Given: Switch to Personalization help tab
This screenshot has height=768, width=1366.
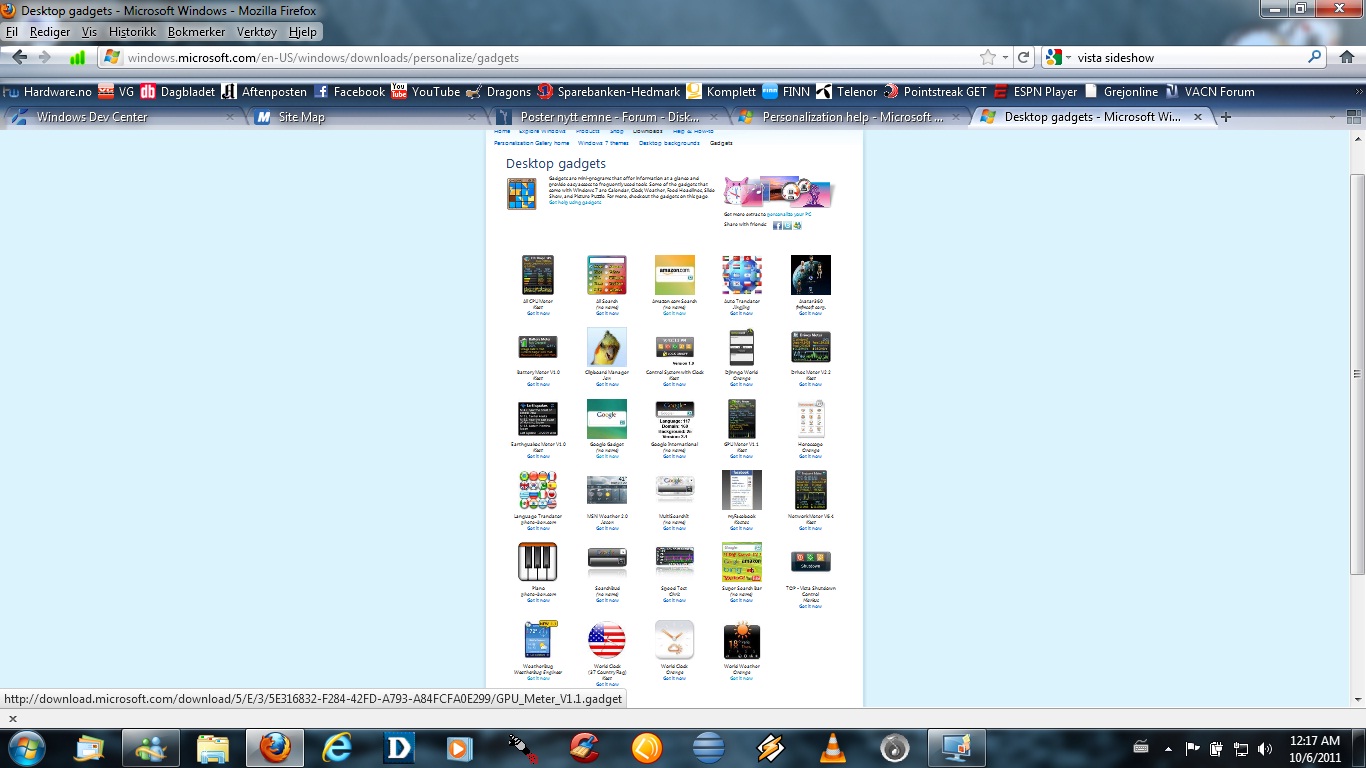Looking at the screenshot, I should point(849,117).
